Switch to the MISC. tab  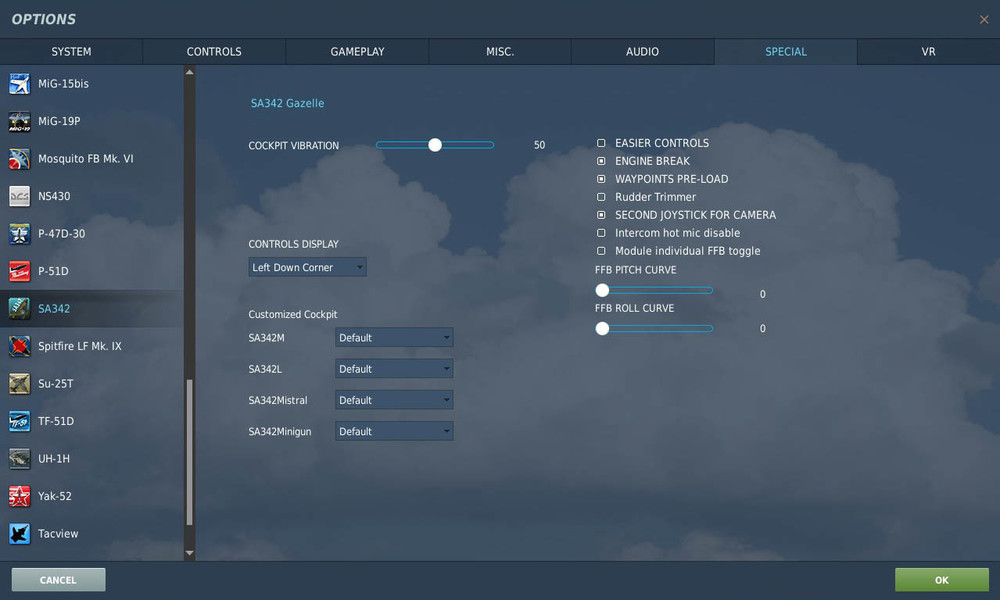(500, 52)
